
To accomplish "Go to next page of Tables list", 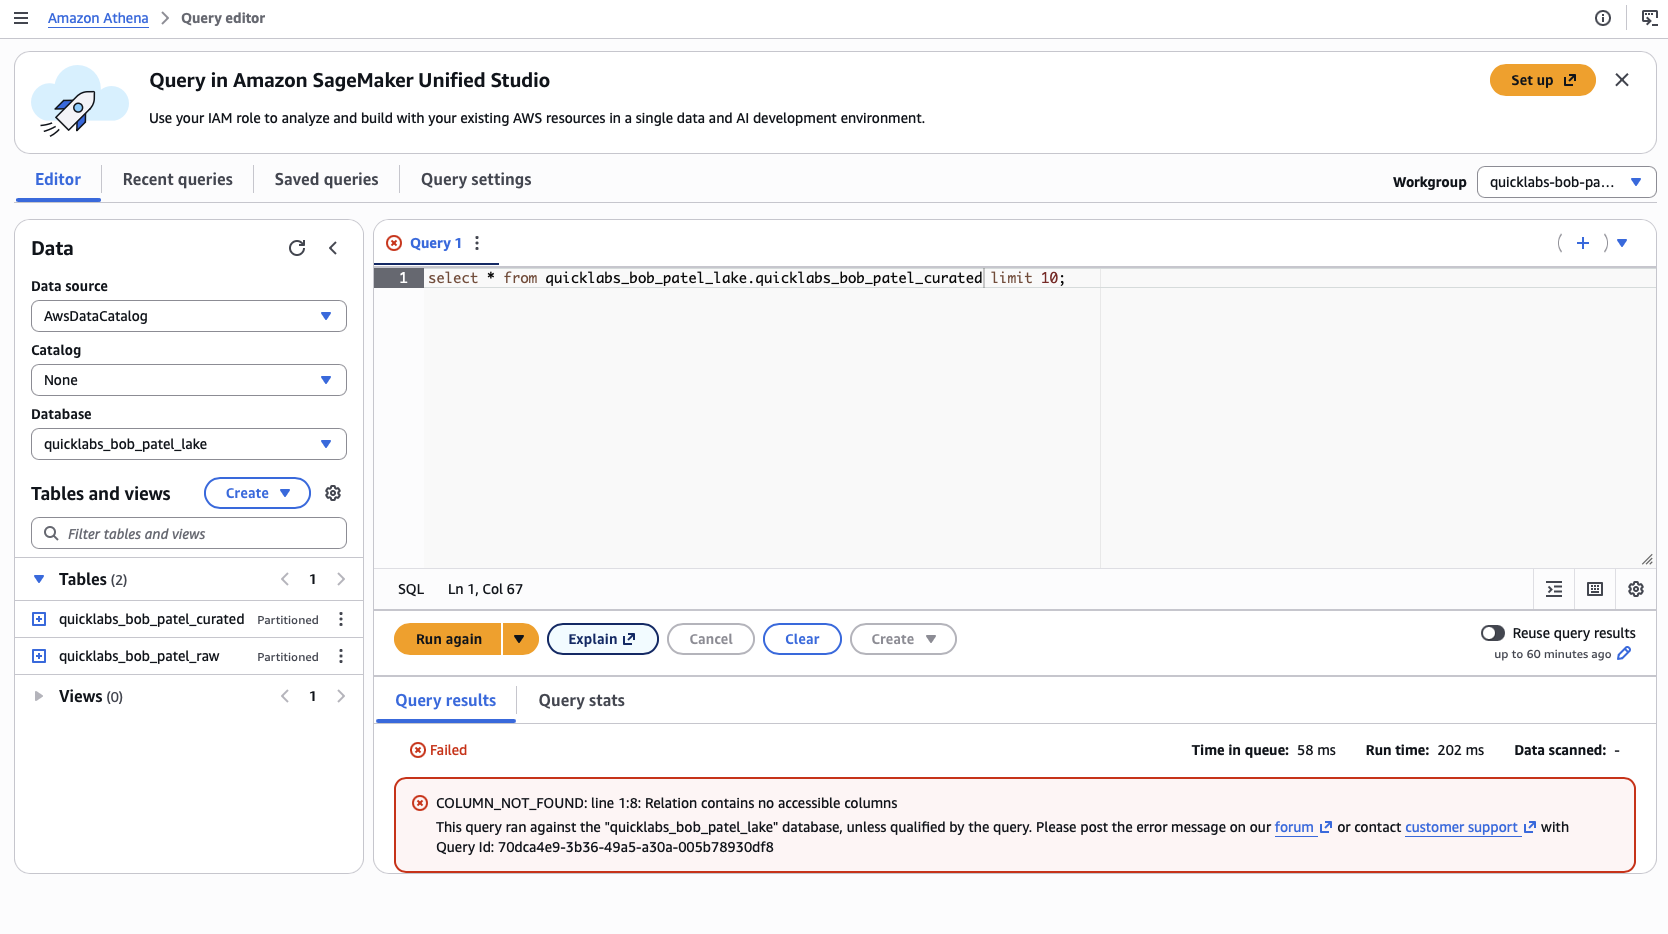I will [341, 579].
